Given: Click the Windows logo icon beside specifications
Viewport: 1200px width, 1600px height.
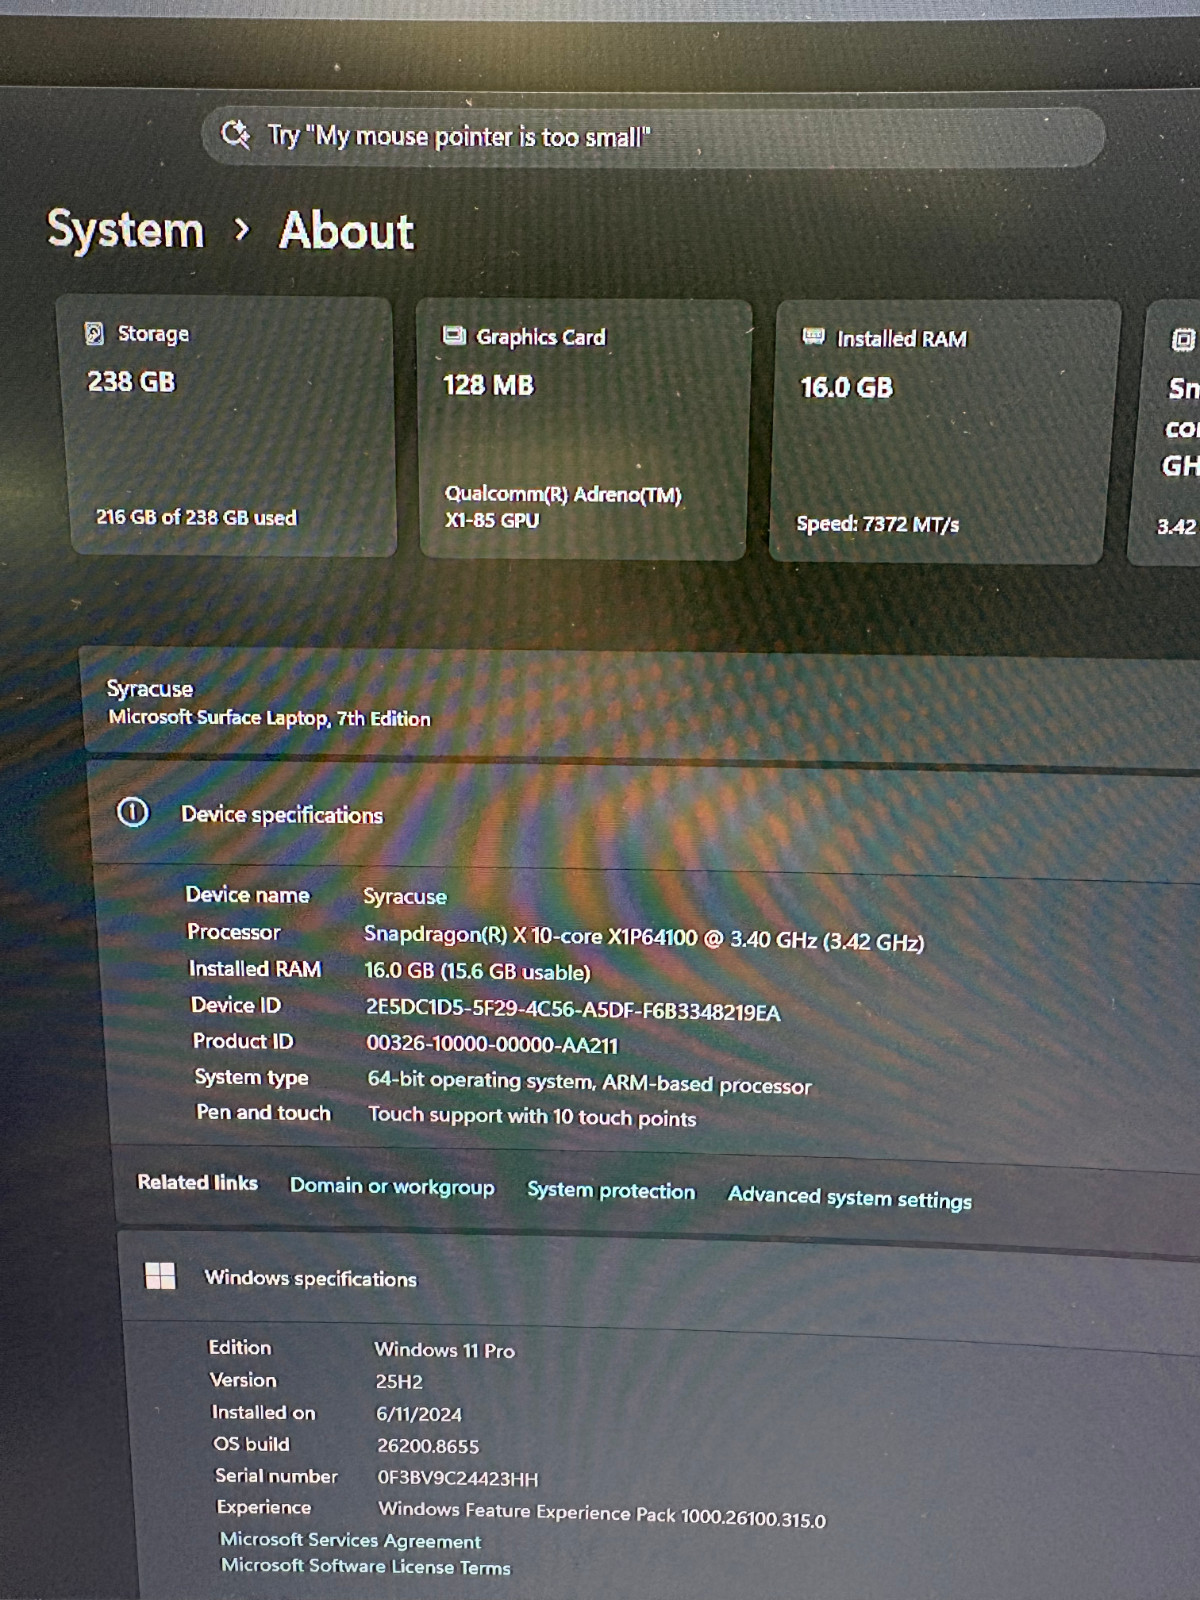Looking at the screenshot, I should pyautogui.click(x=160, y=1275).
